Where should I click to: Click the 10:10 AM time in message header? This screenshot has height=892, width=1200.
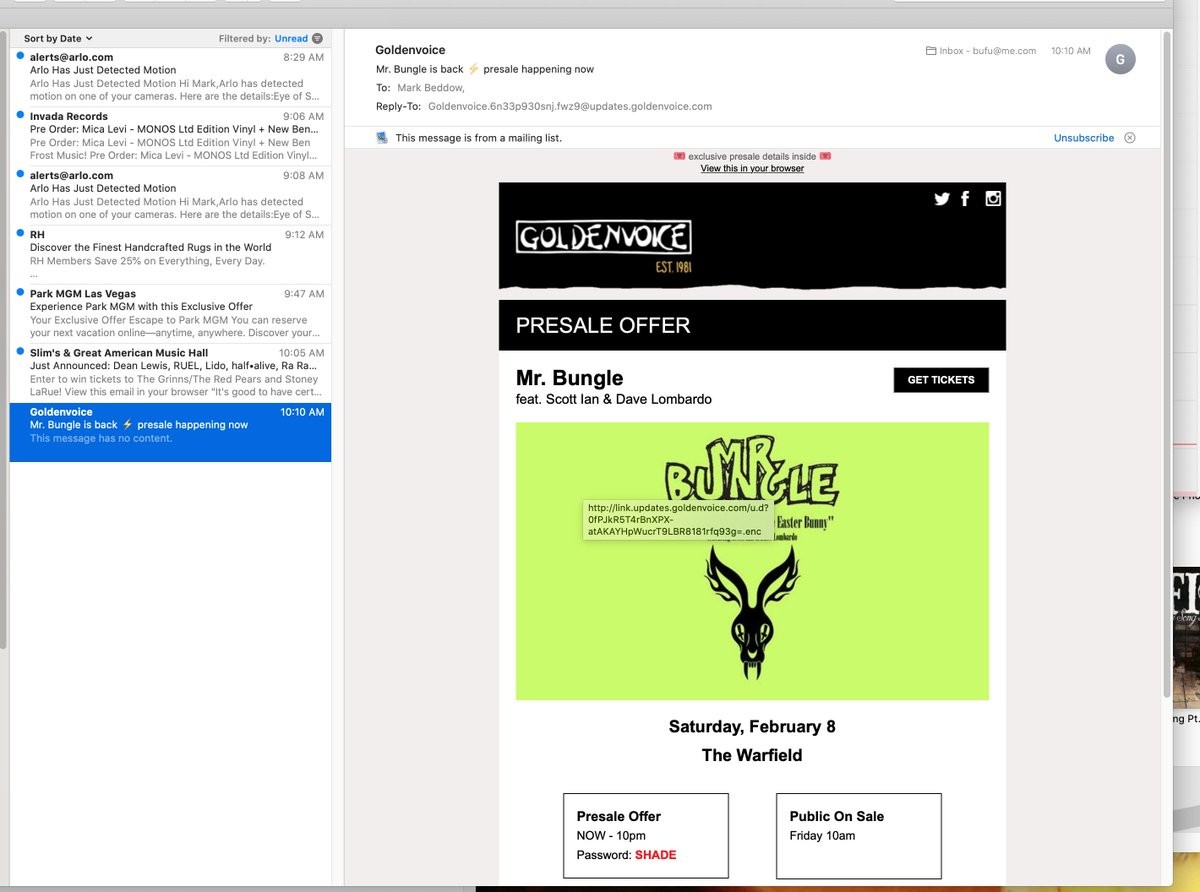1071,50
